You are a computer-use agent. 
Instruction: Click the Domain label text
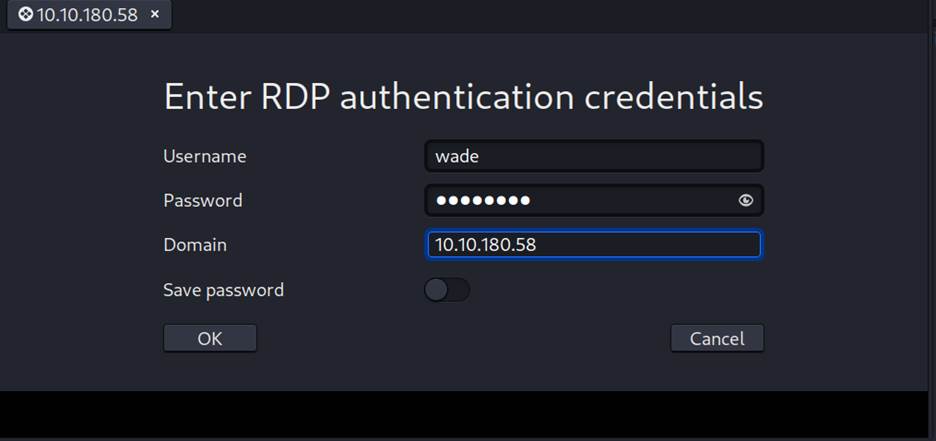coord(194,244)
